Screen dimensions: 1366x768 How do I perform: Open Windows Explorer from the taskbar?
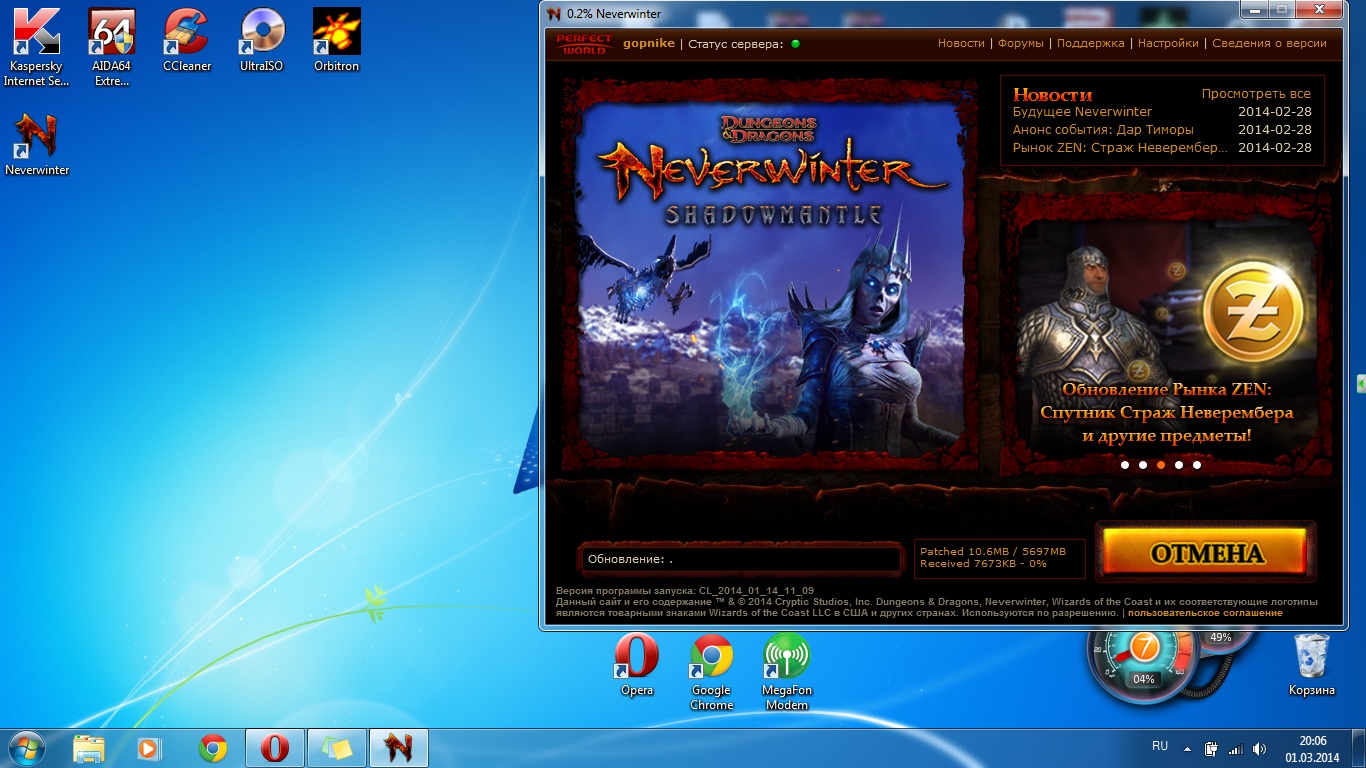pos(89,748)
